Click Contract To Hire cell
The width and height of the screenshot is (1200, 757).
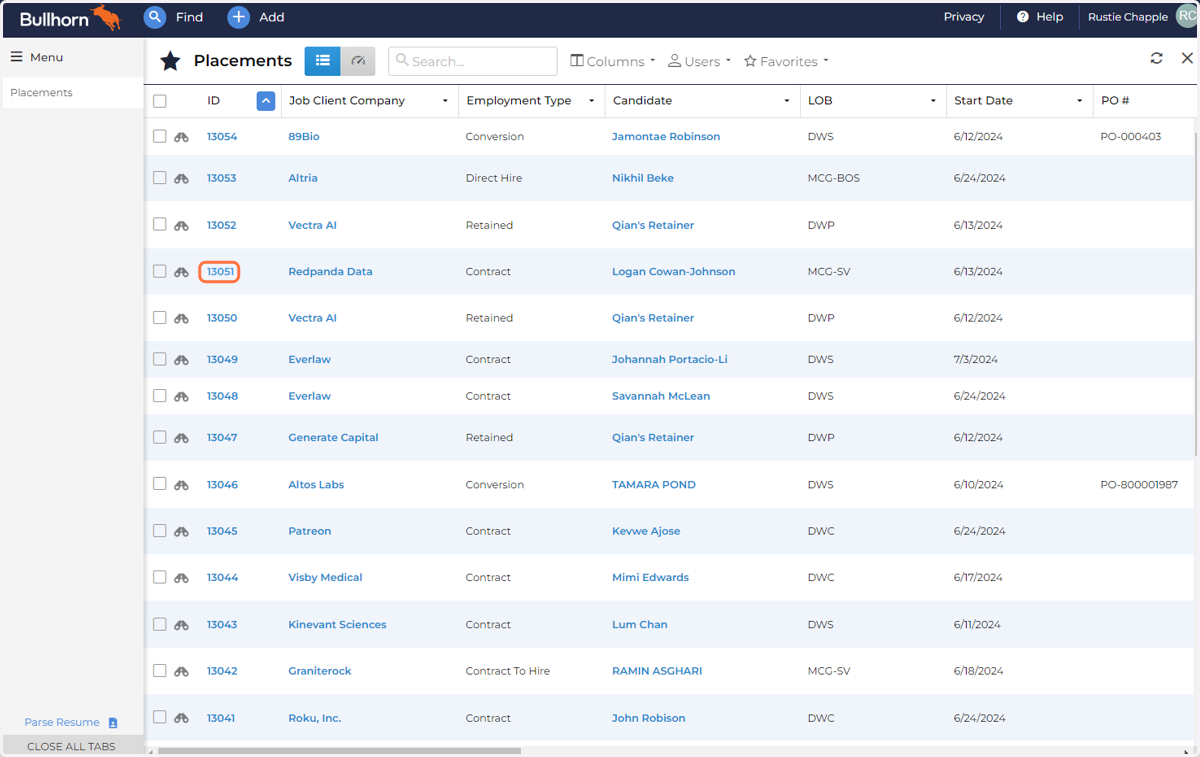508,671
